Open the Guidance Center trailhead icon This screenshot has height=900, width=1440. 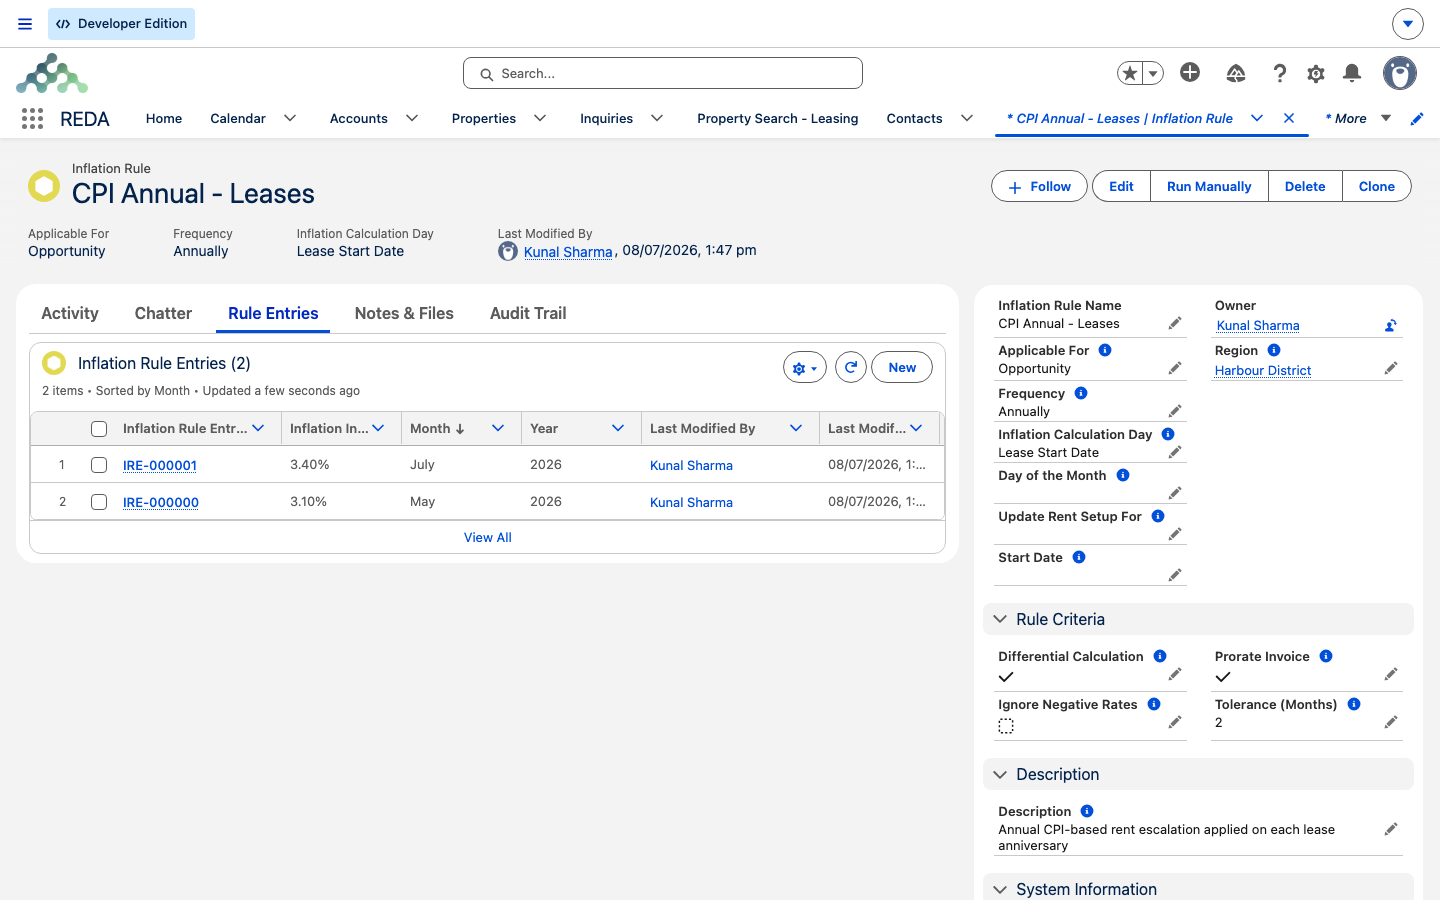tap(1236, 73)
